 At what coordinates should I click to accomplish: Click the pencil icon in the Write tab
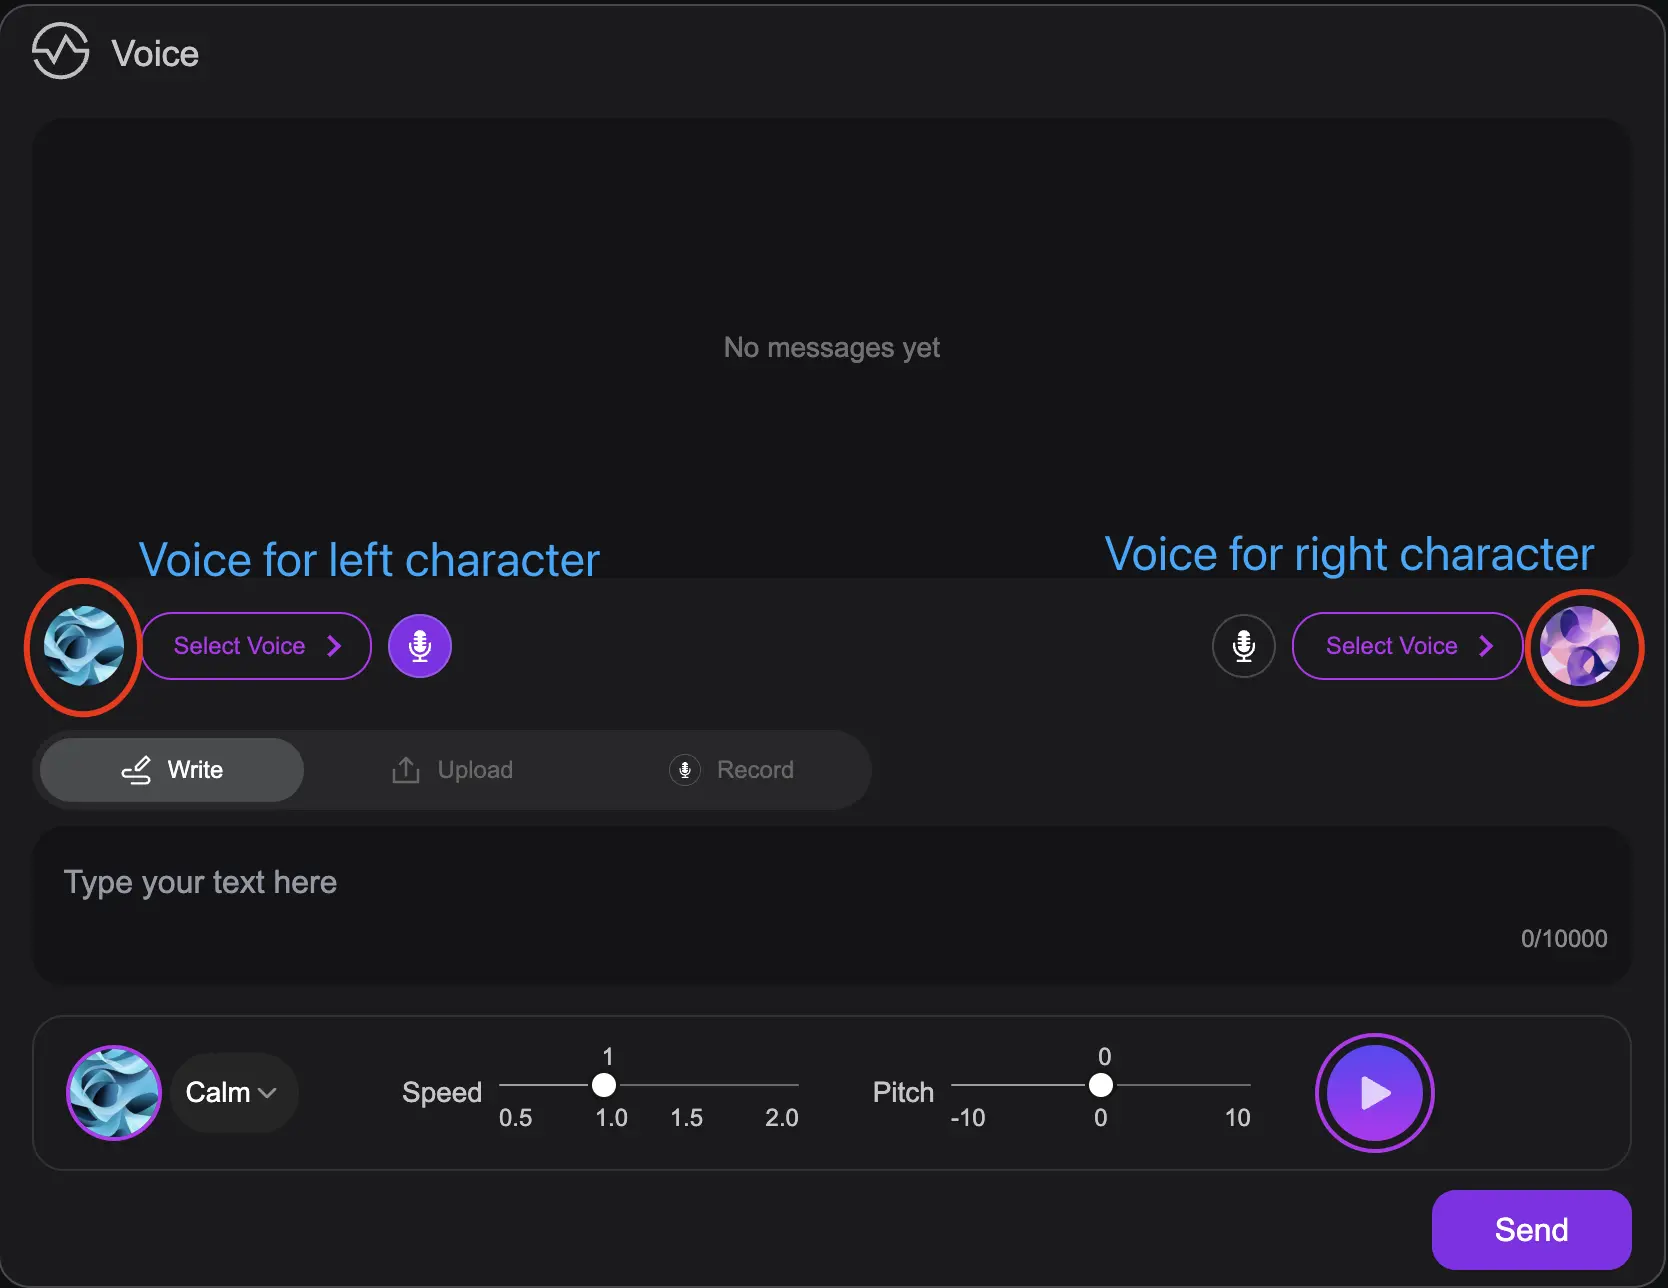136,770
